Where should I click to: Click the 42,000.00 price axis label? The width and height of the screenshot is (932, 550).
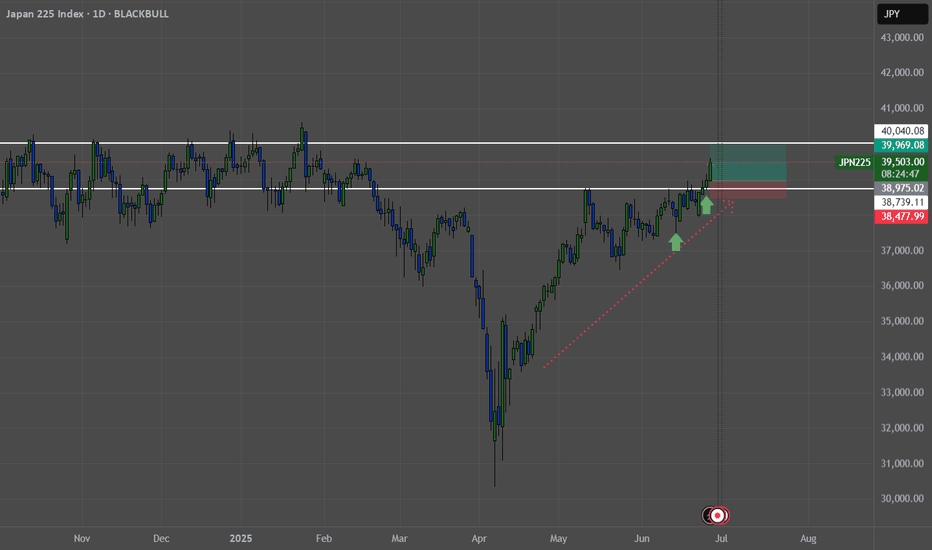click(902, 73)
